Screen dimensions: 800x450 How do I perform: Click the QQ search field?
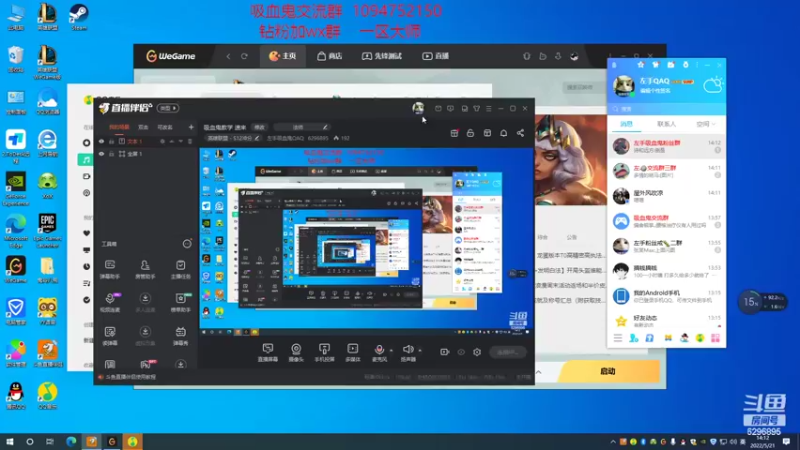point(666,109)
